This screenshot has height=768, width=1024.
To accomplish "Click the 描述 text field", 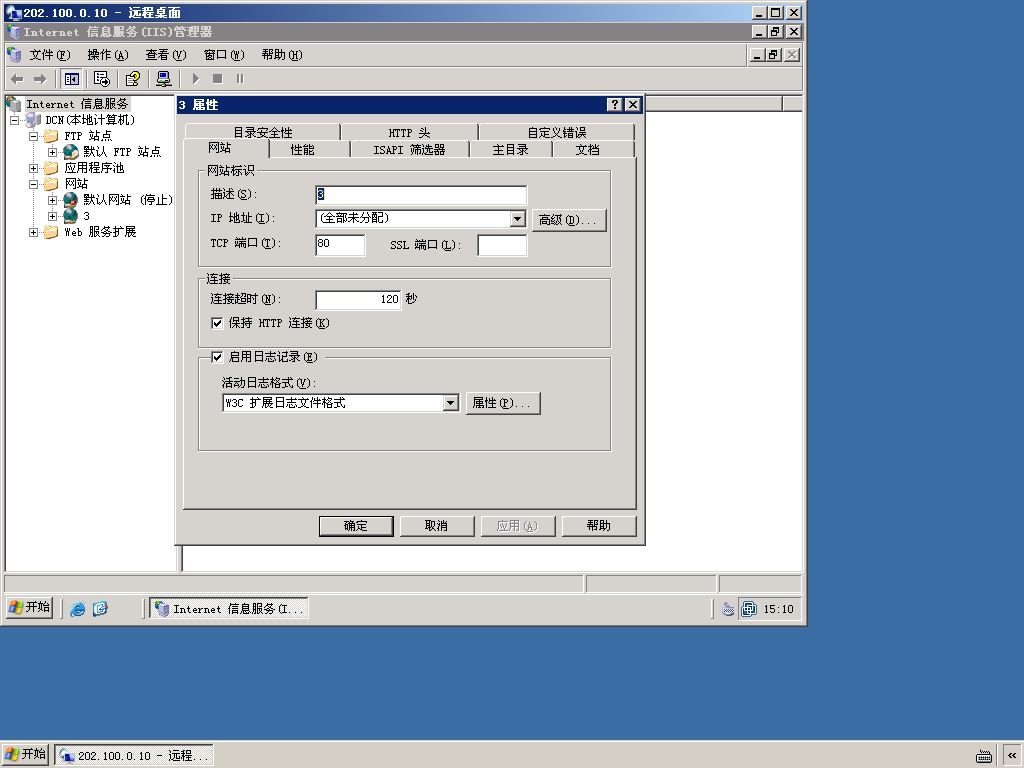I will 421,195.
